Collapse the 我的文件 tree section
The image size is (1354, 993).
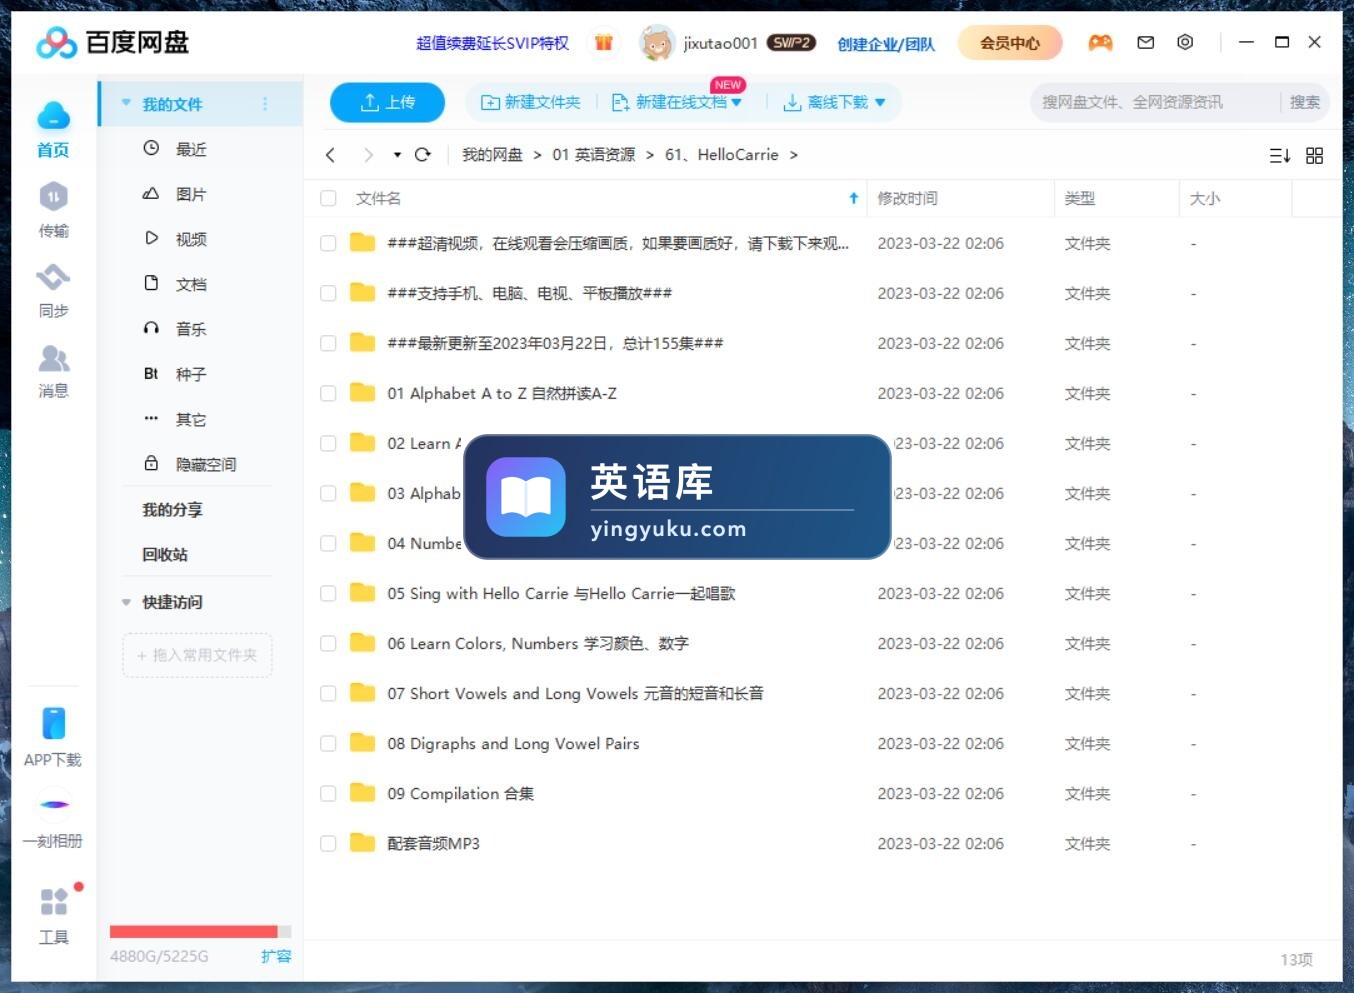point(126,103)
